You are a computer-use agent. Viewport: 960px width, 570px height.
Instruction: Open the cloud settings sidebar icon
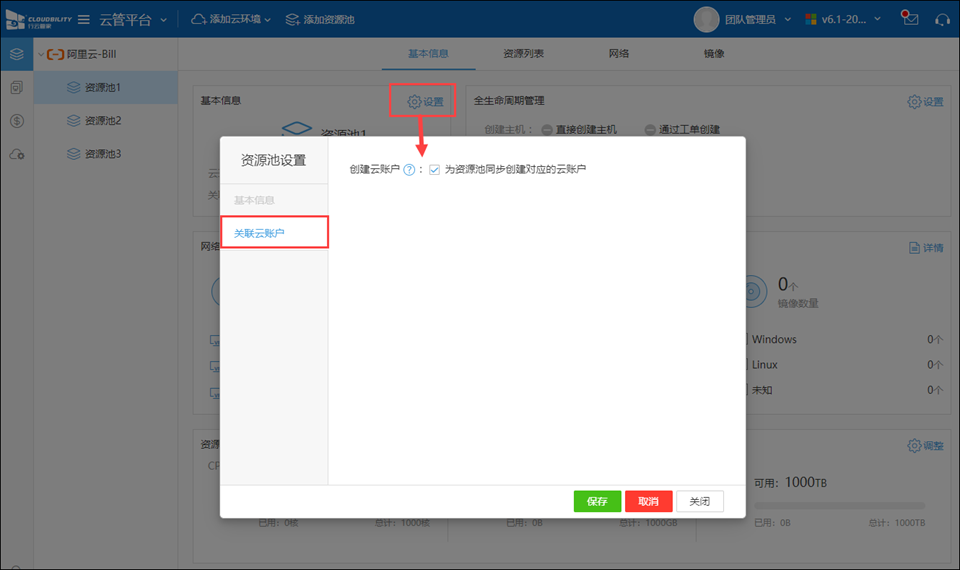point(17,154)
